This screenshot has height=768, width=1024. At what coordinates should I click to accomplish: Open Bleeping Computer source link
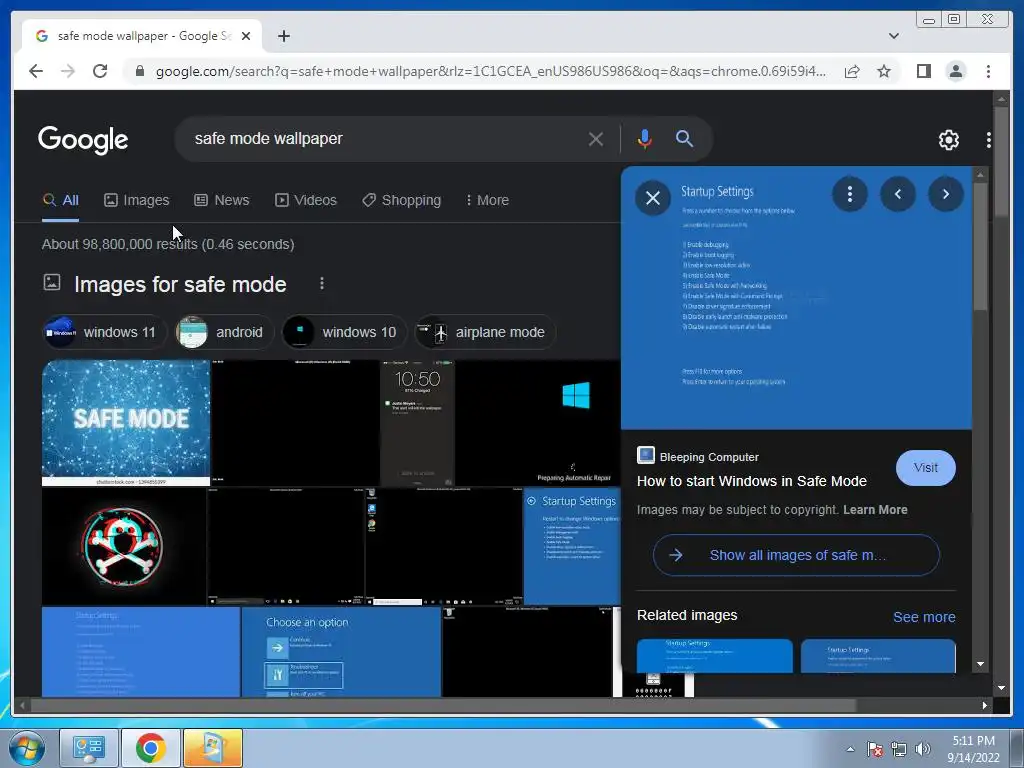pyautogui.click(x=698, y=456)
